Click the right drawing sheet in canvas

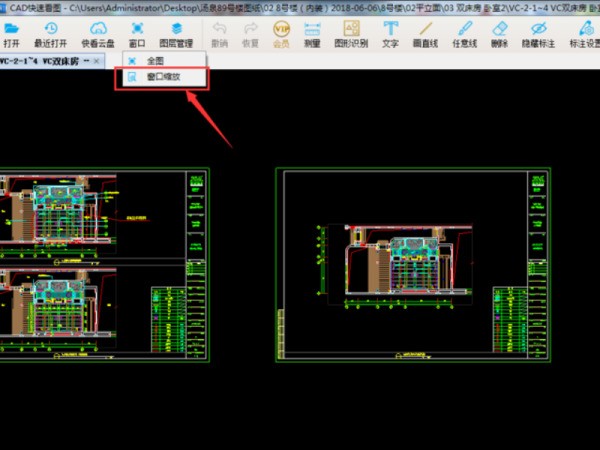click(x=413, y=265)
